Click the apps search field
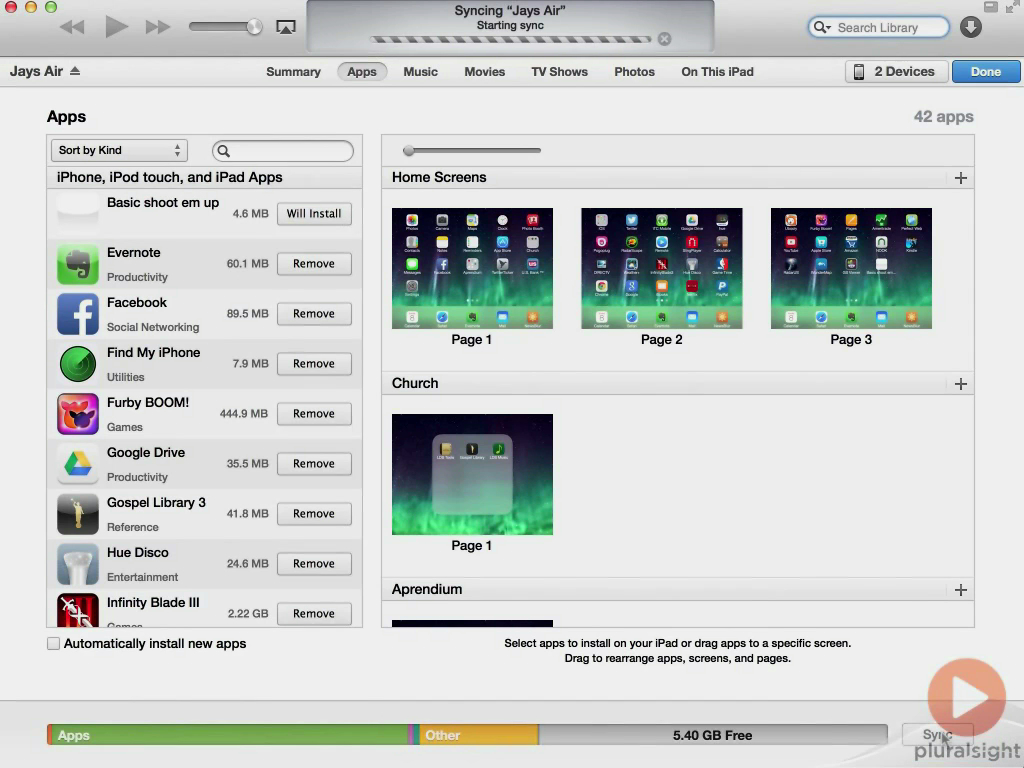 [283, 151]
